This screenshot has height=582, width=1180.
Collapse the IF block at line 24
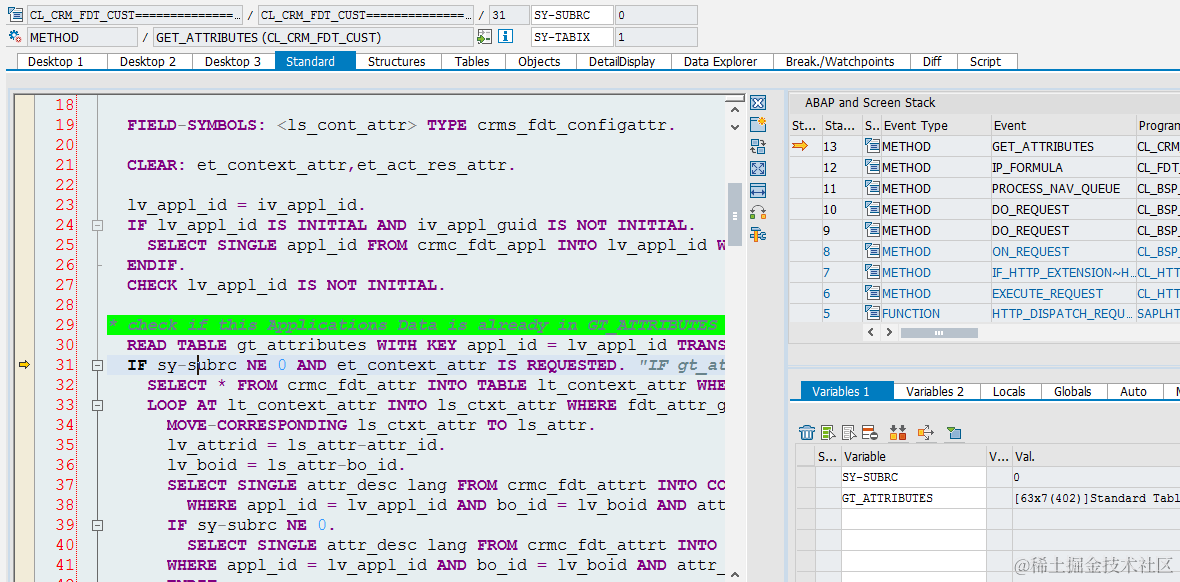[96, 225]
